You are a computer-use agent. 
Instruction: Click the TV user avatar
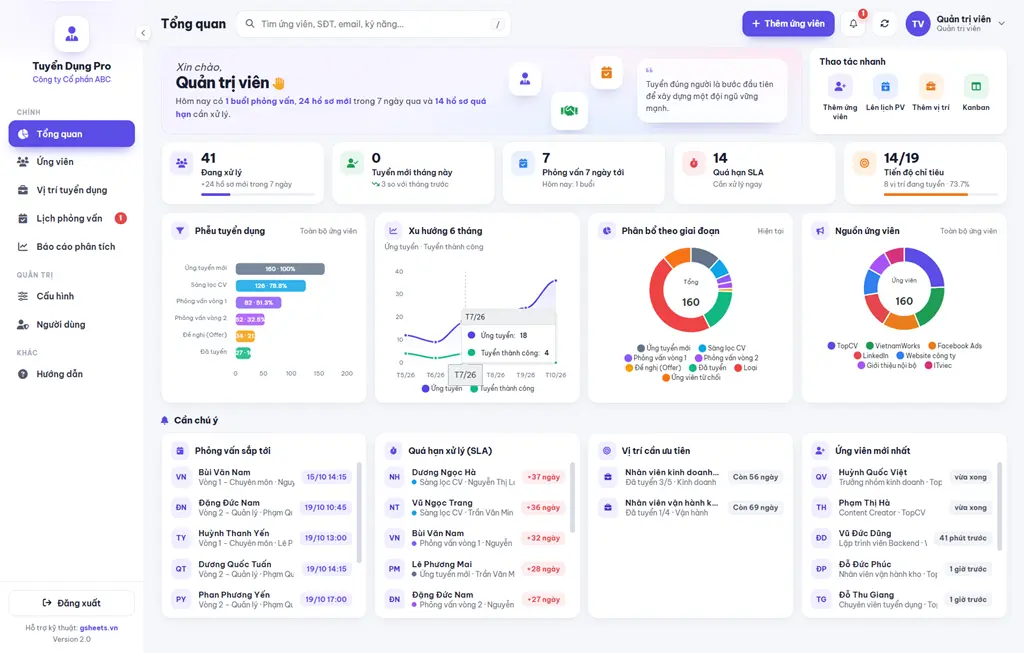tap(918, 24)
